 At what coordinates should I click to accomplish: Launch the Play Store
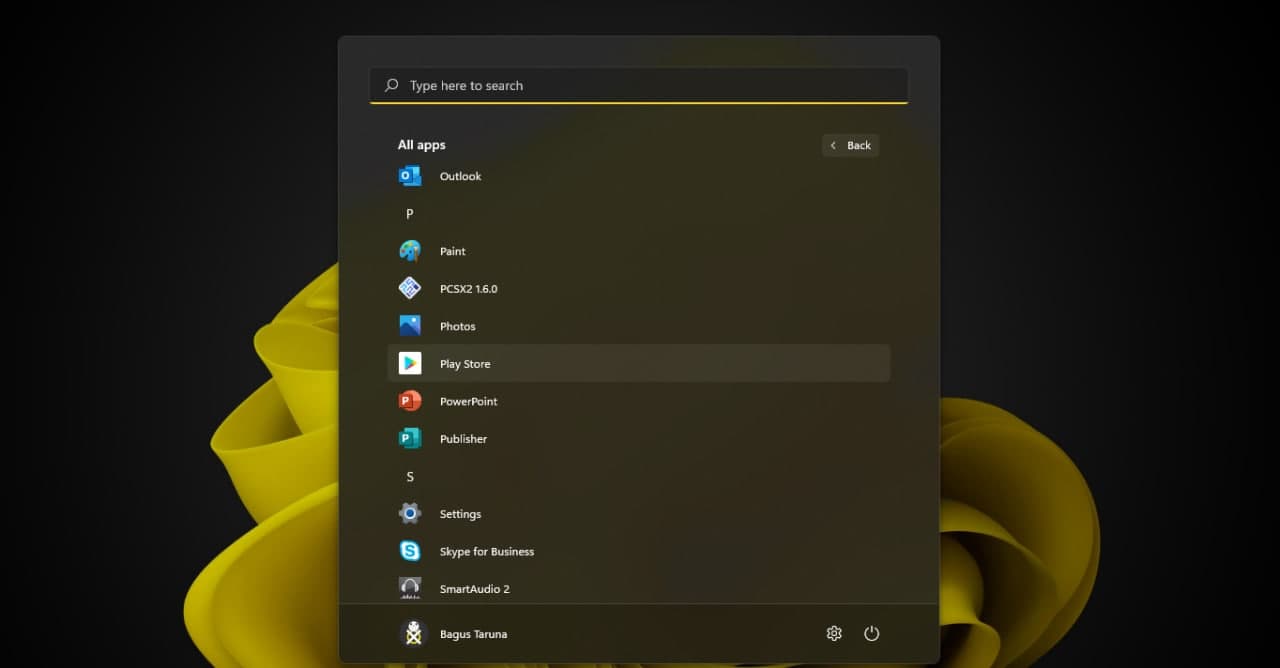pyautogui.click(x=464, y=363)
